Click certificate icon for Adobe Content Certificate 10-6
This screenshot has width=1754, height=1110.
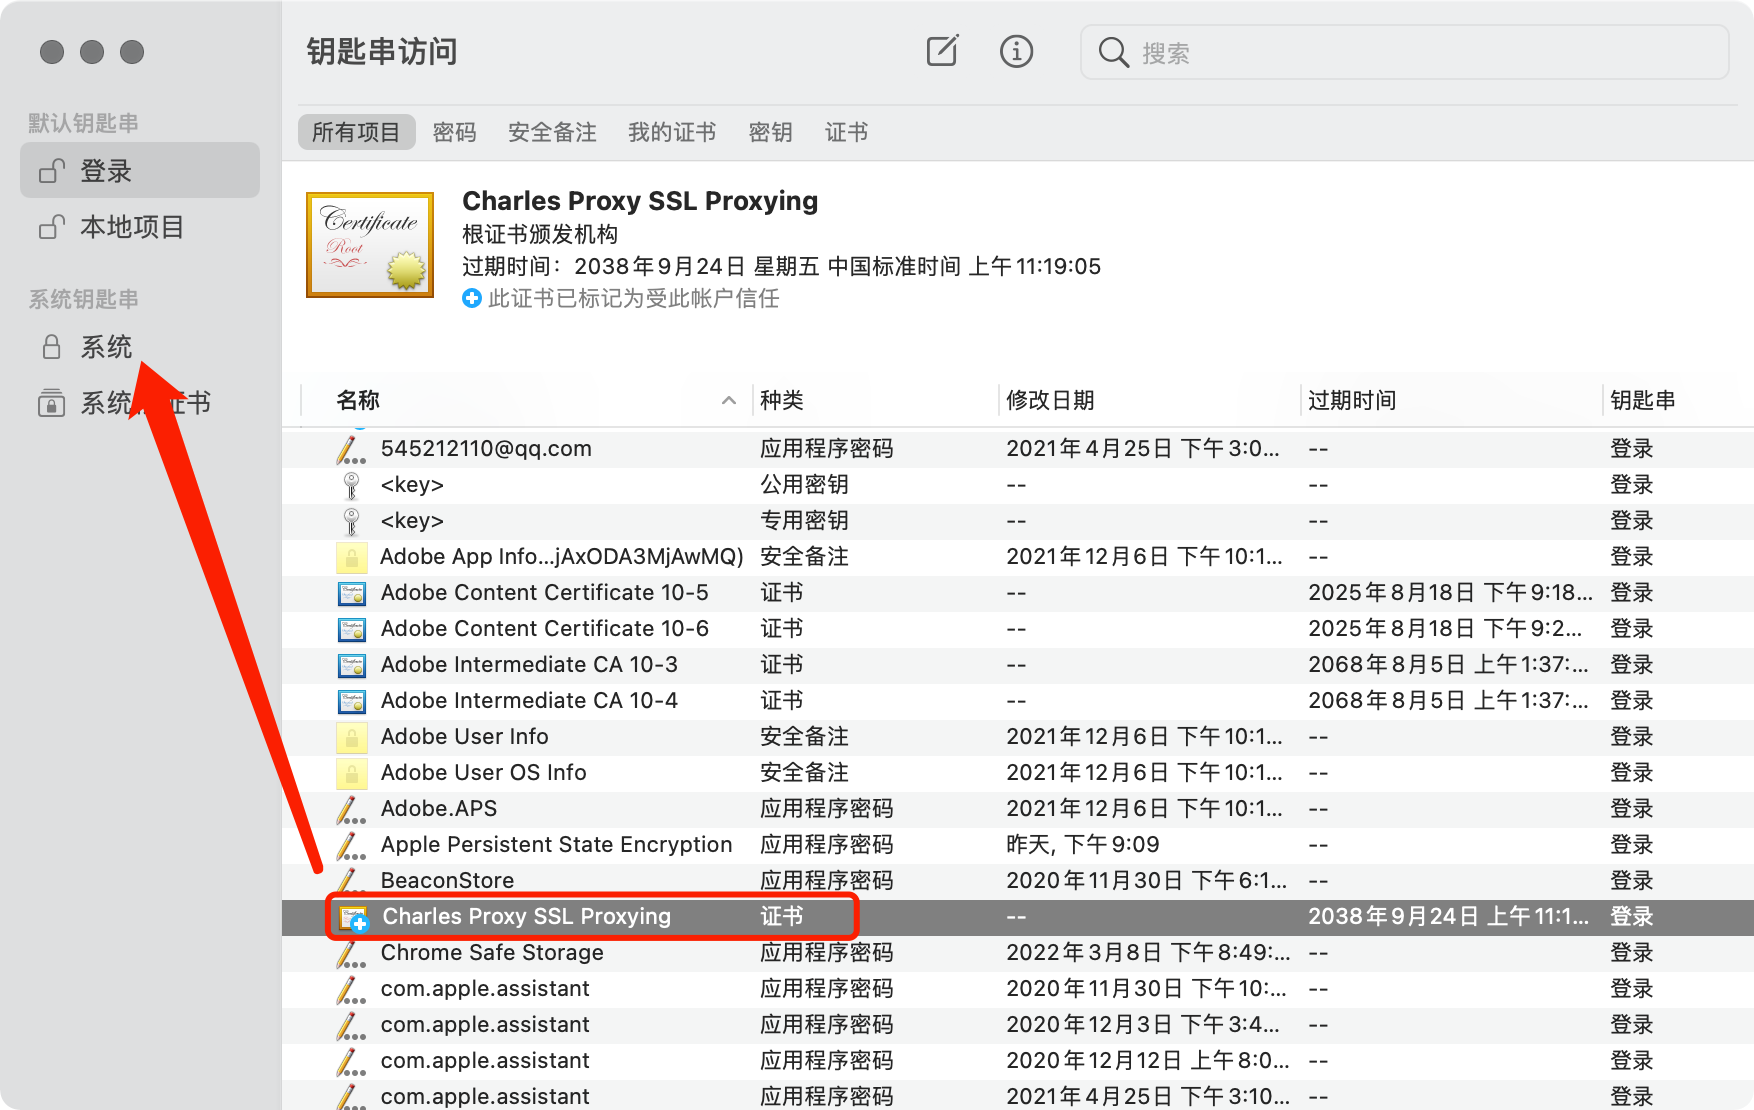(x=352, y=629)
